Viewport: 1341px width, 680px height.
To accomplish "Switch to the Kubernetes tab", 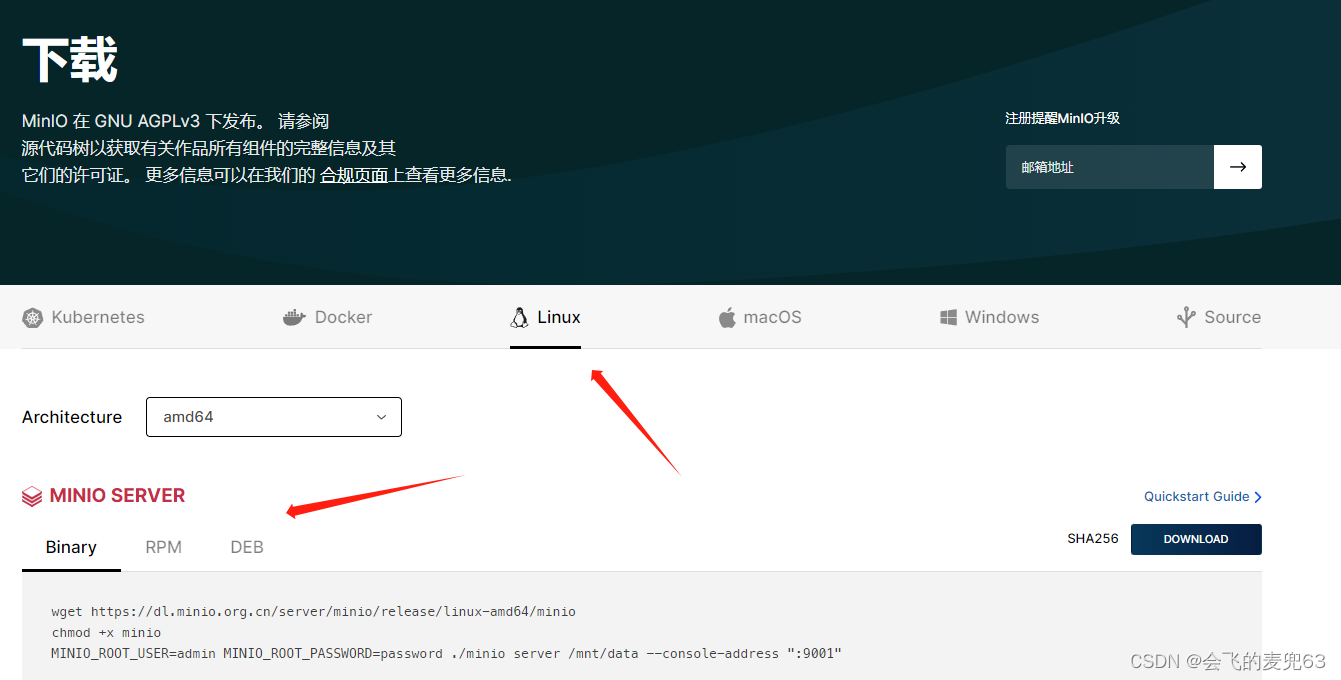I will [x=84, y=318].
